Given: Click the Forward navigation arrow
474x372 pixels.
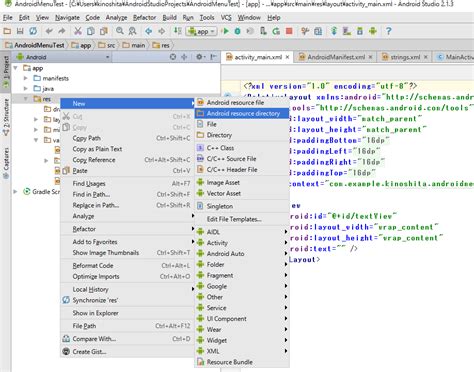Looking at the screenshot, I should (x=161, y=31).
